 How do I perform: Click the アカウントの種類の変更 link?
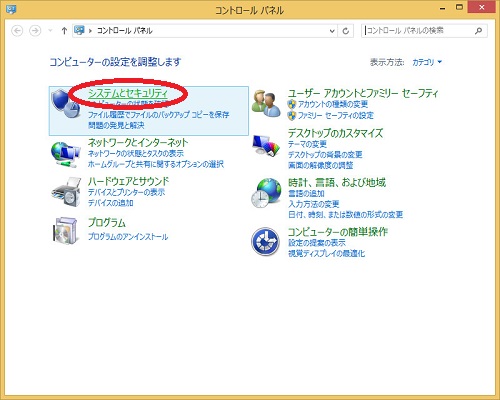tap(333, 104)
